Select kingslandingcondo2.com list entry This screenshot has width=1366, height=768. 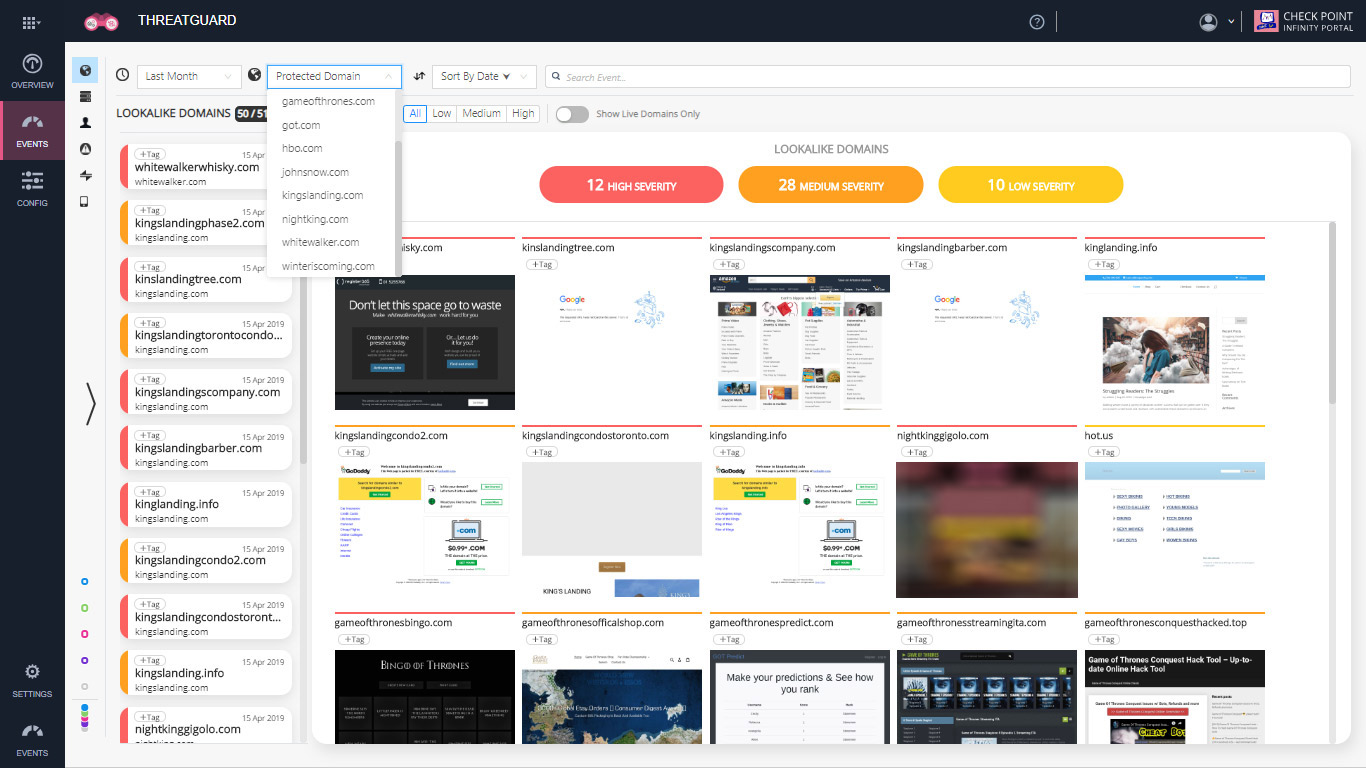(207, 560)
